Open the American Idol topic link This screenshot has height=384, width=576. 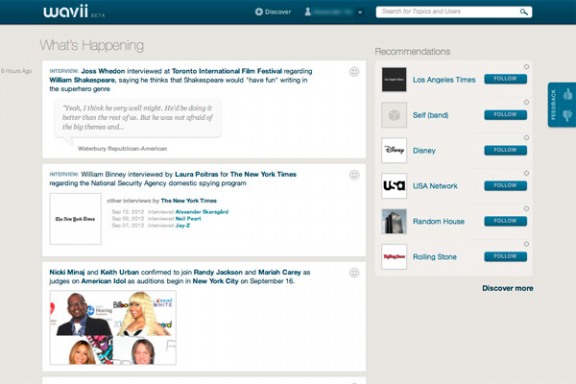(103, 281)
